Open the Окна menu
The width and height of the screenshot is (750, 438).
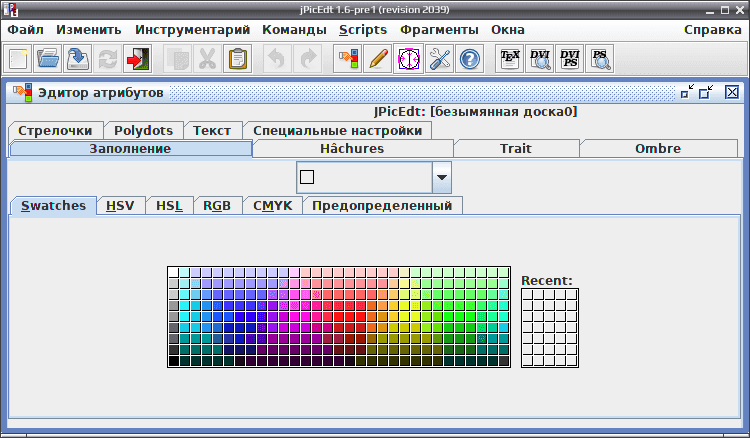(x=507, y=30)
